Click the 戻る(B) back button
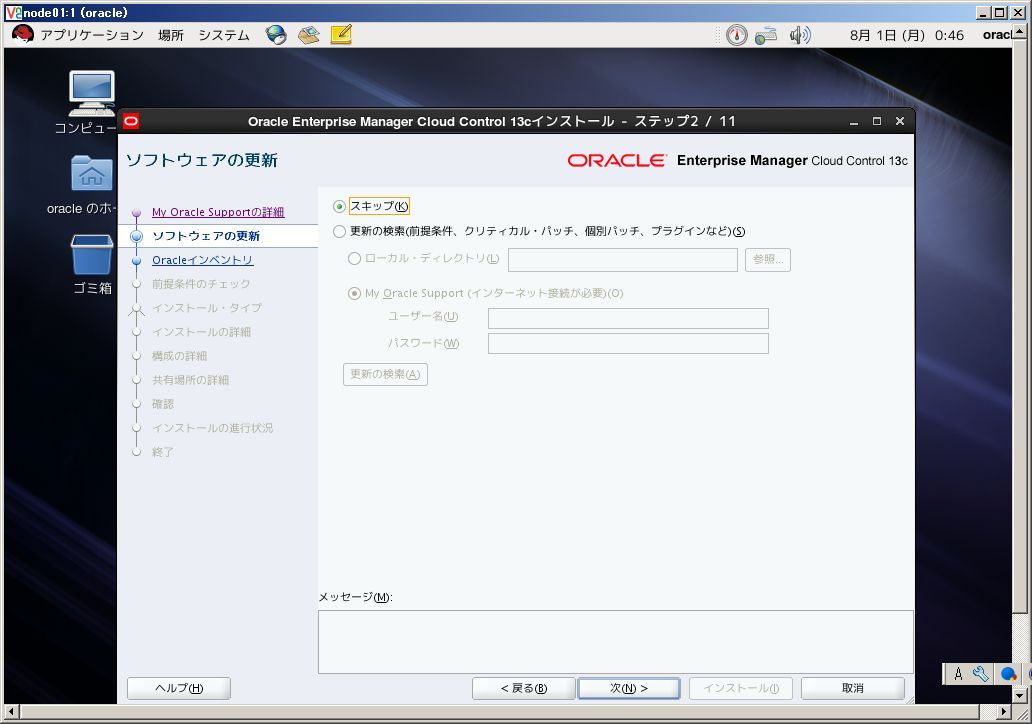Viewport: 1032px width, 724px height. coord(524,688)
